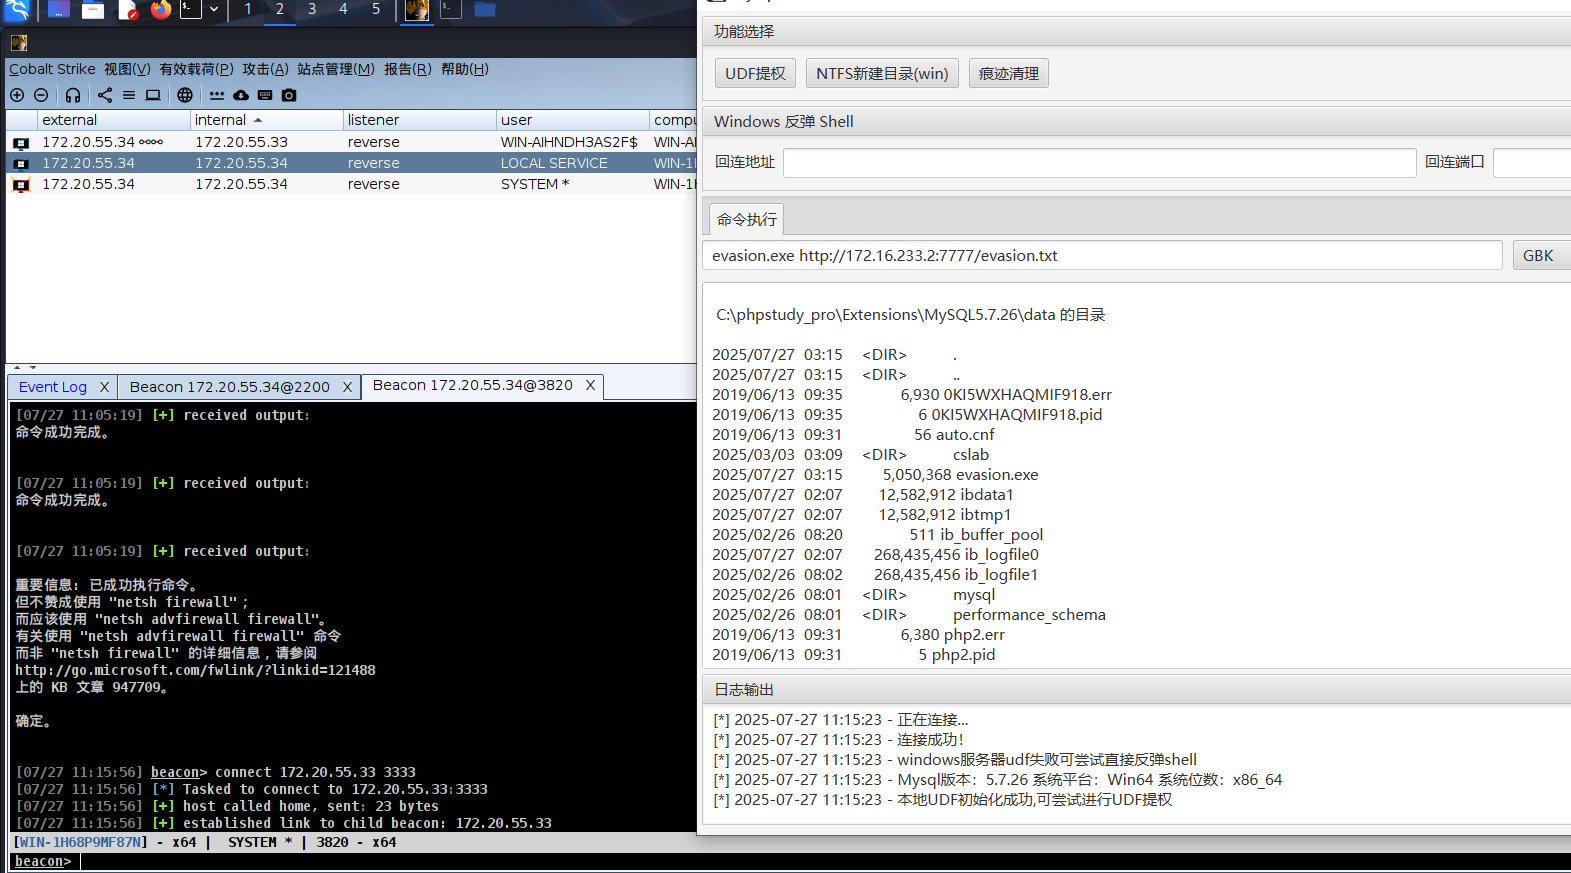Select the Beacon 172.20.55.34@3820 tab
The width and height of the screenshot is (1571, 873).
click(473, 385)
